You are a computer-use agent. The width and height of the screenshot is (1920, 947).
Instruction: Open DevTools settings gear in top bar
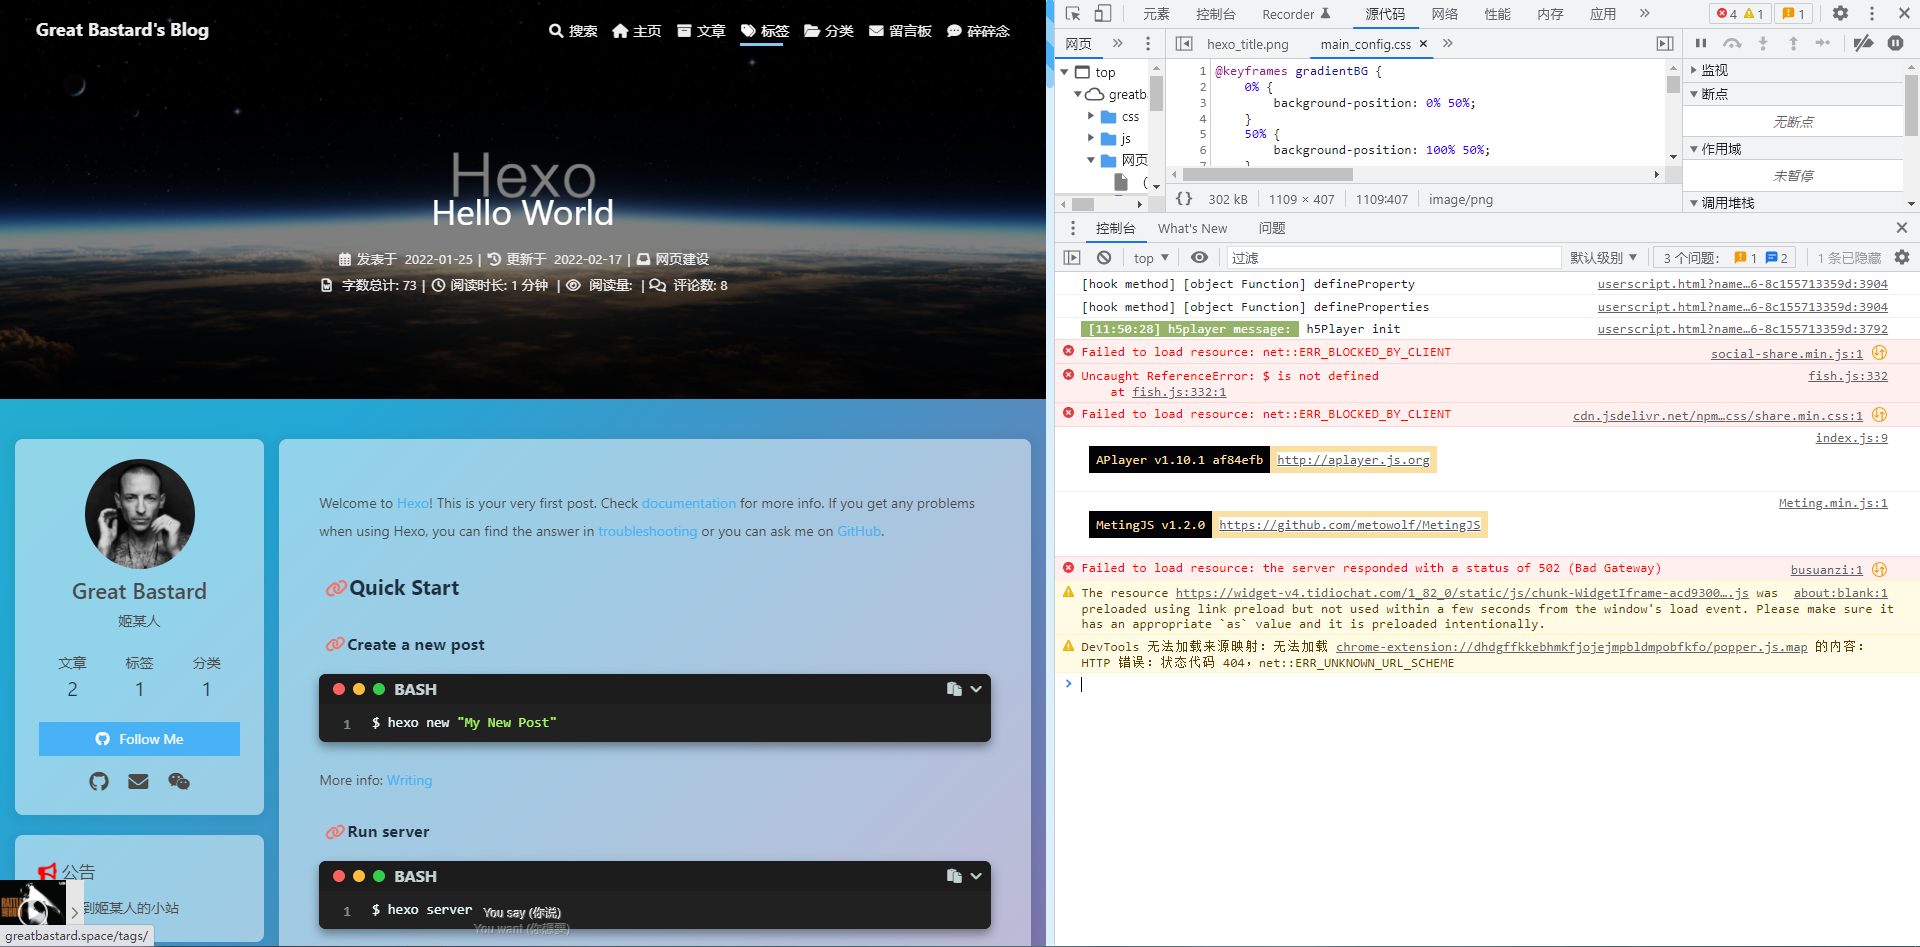coord(1840,14)
